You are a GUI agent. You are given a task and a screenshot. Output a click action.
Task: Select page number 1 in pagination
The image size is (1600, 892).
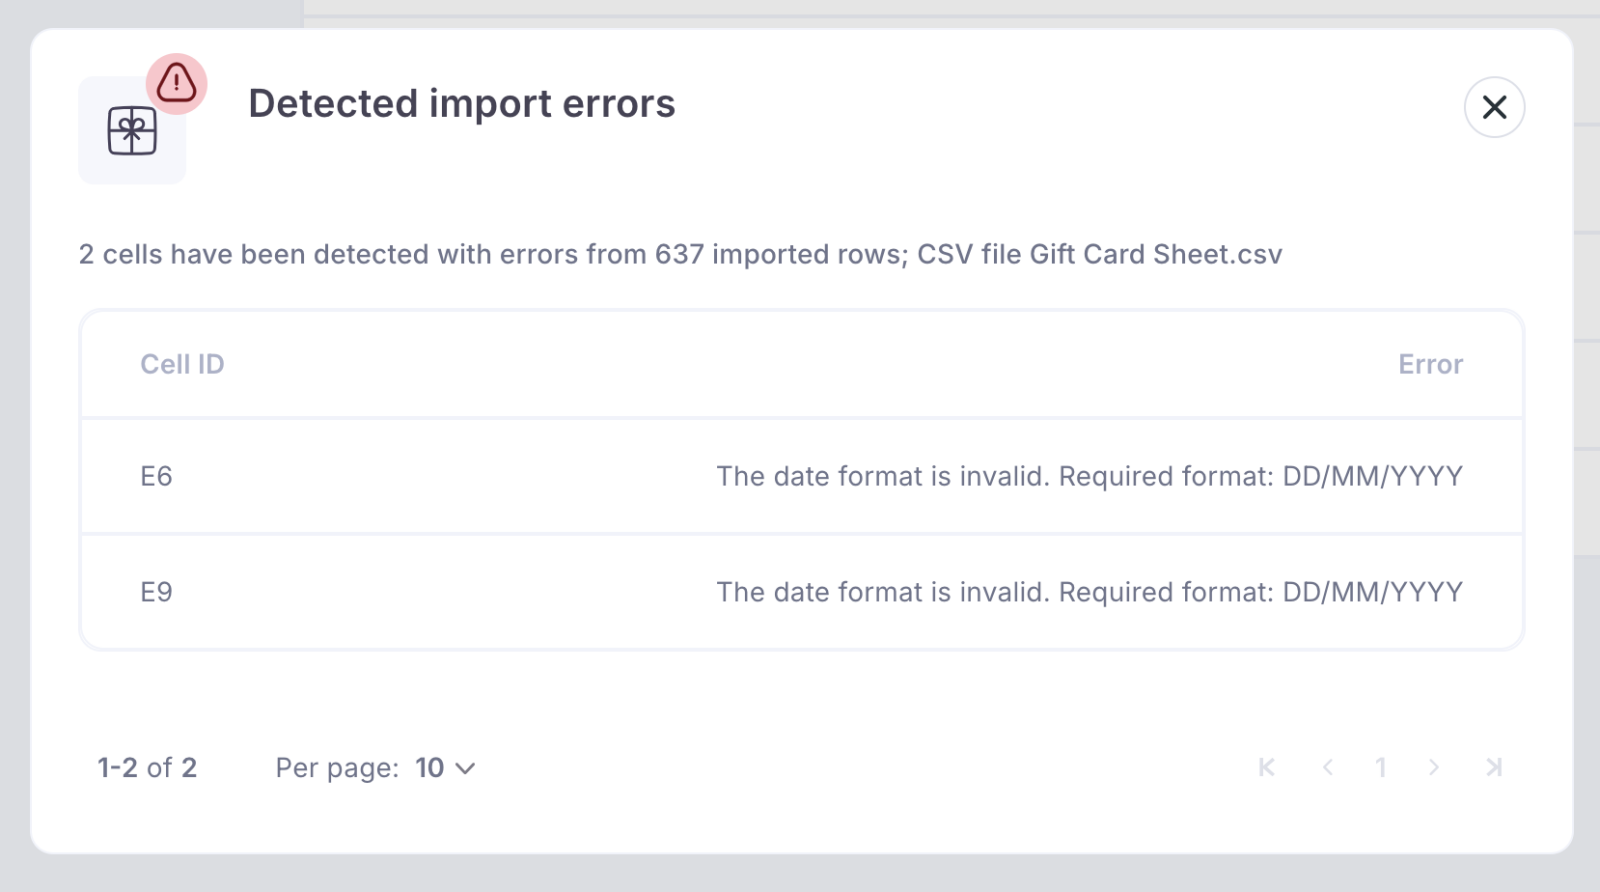[1381, 767]
